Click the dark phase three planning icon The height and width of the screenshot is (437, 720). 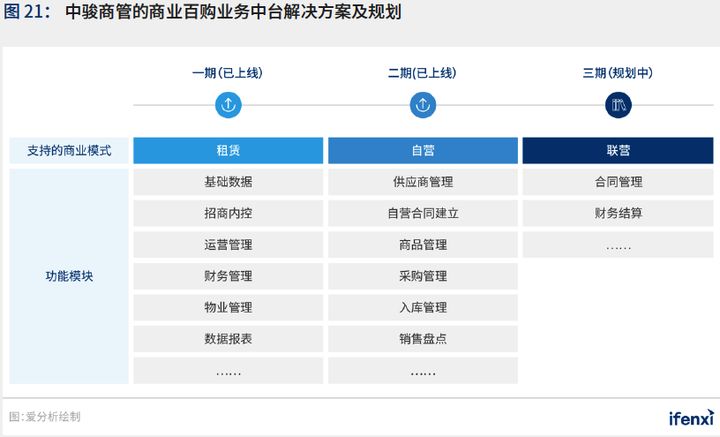[618, 105]
